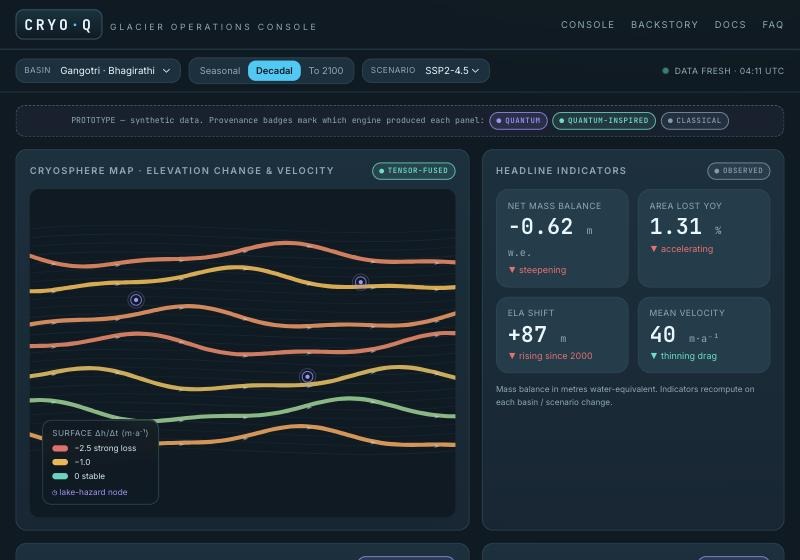This screenshot has width=800, height=560.
Task: Click the +87 ELA shift value
Action: click(x=528, y=335)
